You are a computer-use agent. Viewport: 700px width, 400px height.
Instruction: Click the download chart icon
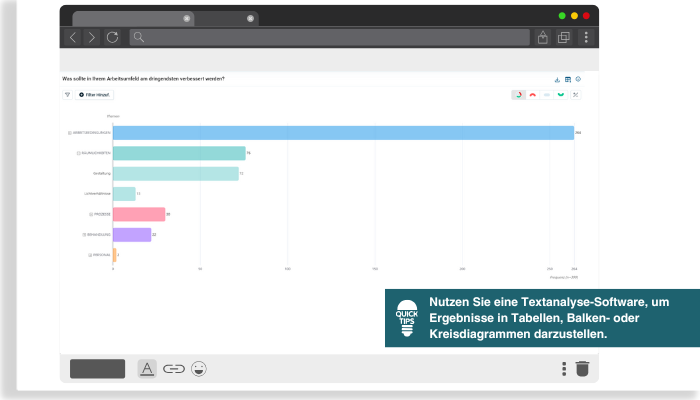[557, 79]
